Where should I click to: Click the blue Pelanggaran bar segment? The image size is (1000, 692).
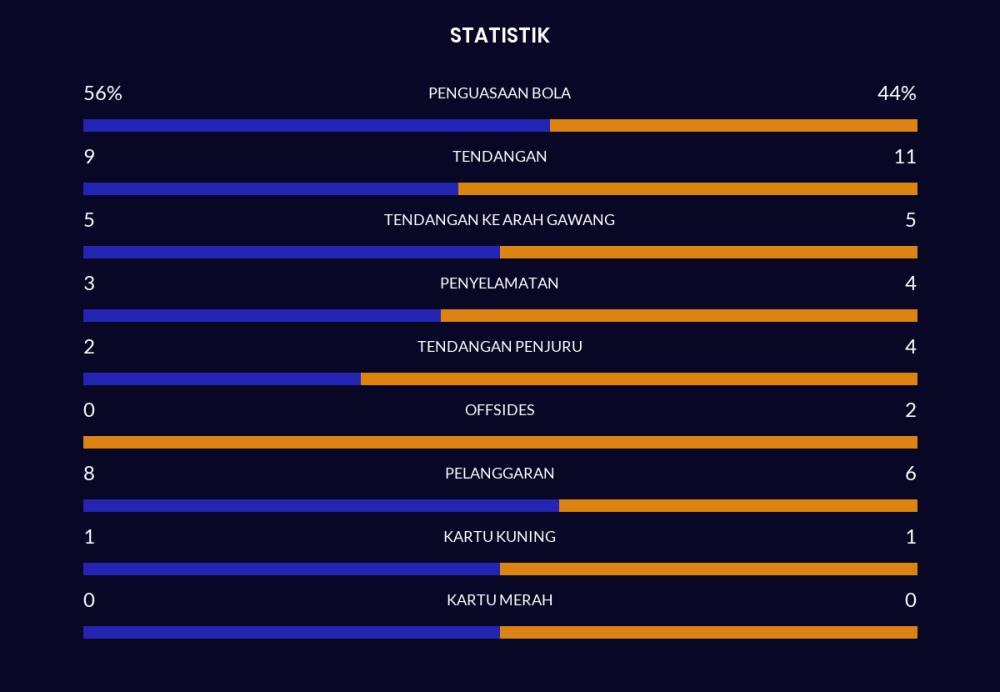321,505
